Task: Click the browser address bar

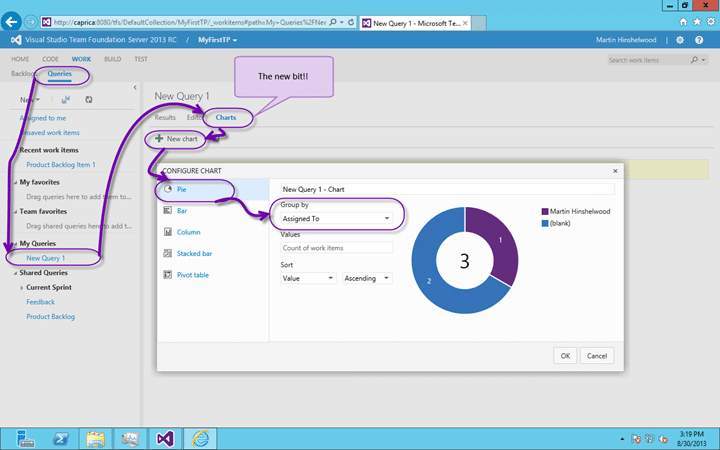Action: coord(190,22)
